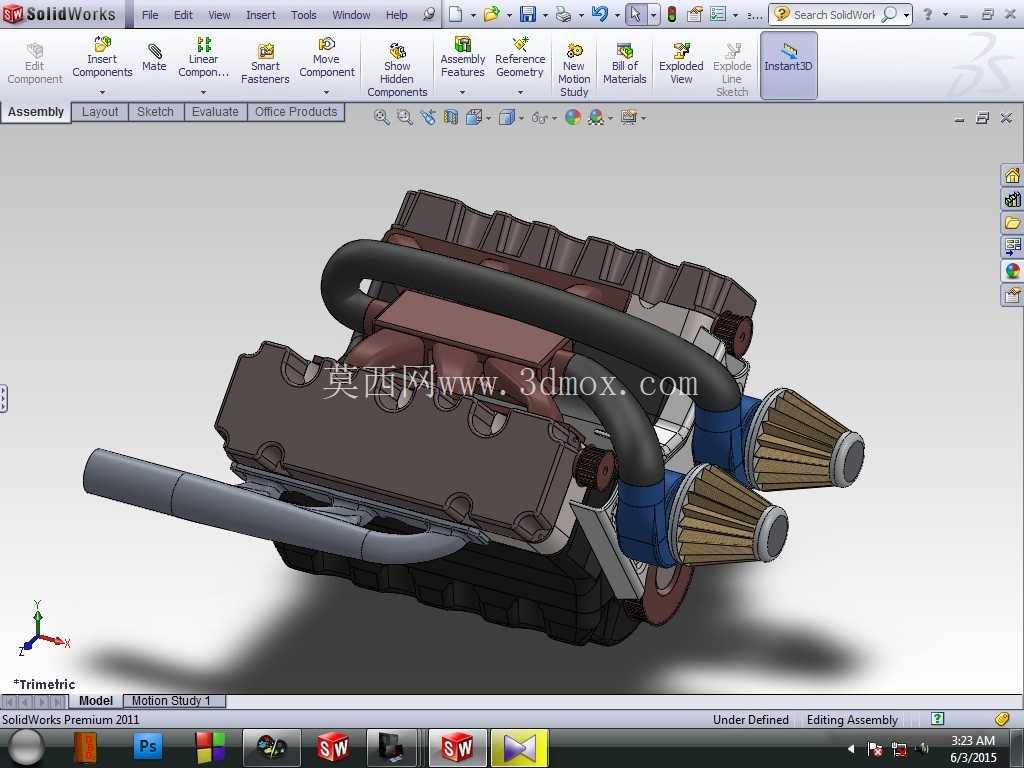
Task: Click the Options checklist icon
Action: (718, 14)
